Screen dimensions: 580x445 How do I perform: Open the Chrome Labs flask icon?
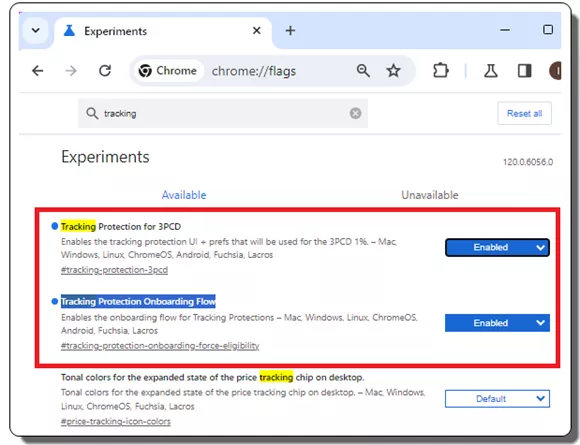pyautogui.click(x=491, y=71)
